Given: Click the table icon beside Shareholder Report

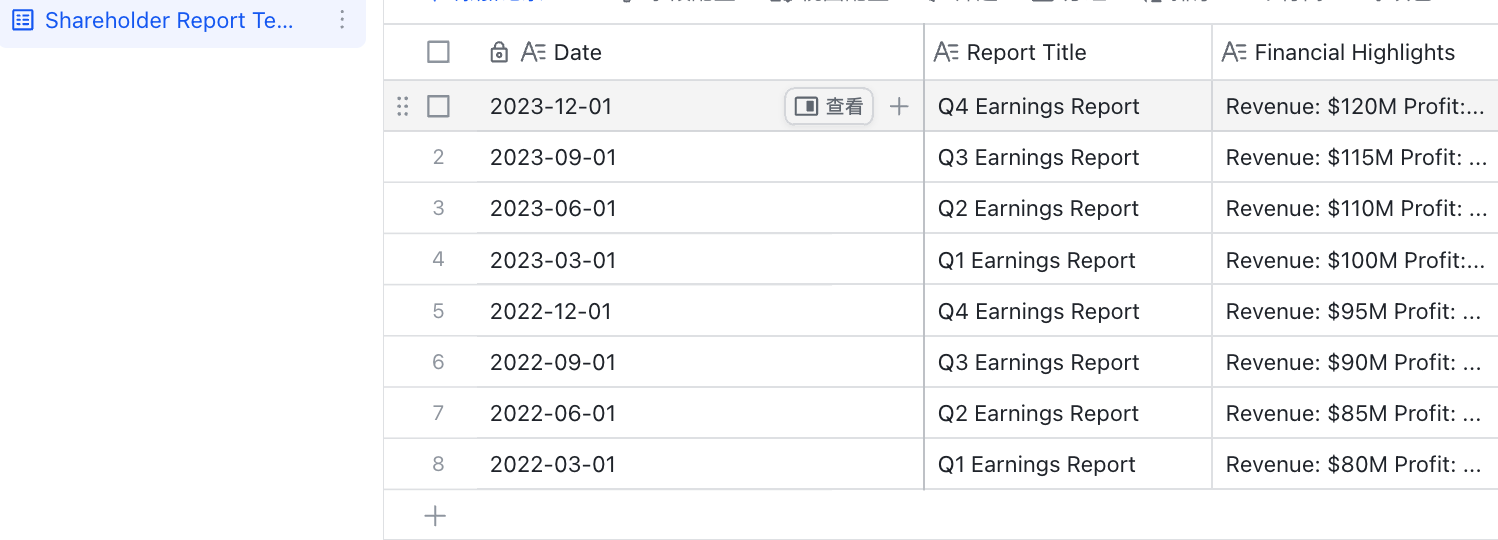Looking at the screenshot, I should coord(22,20).
